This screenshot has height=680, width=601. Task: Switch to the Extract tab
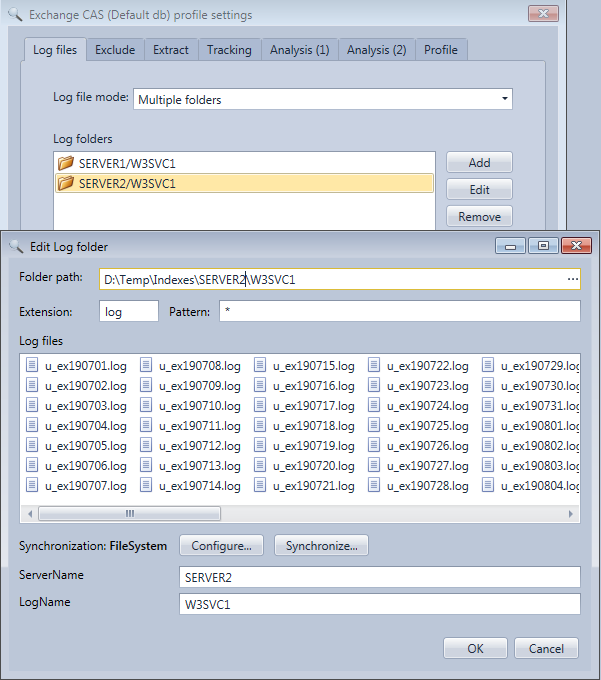coord(171,50)
